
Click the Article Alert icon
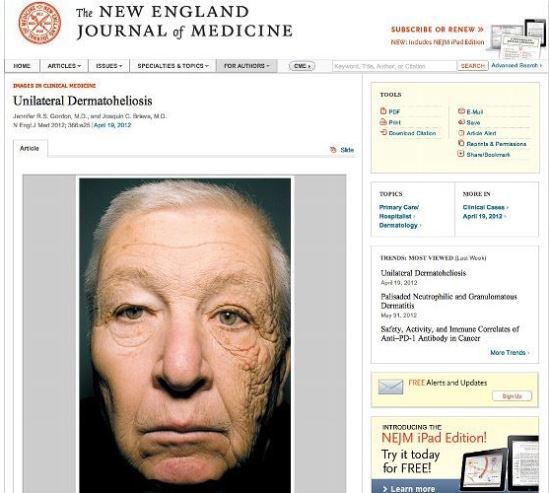461,133
